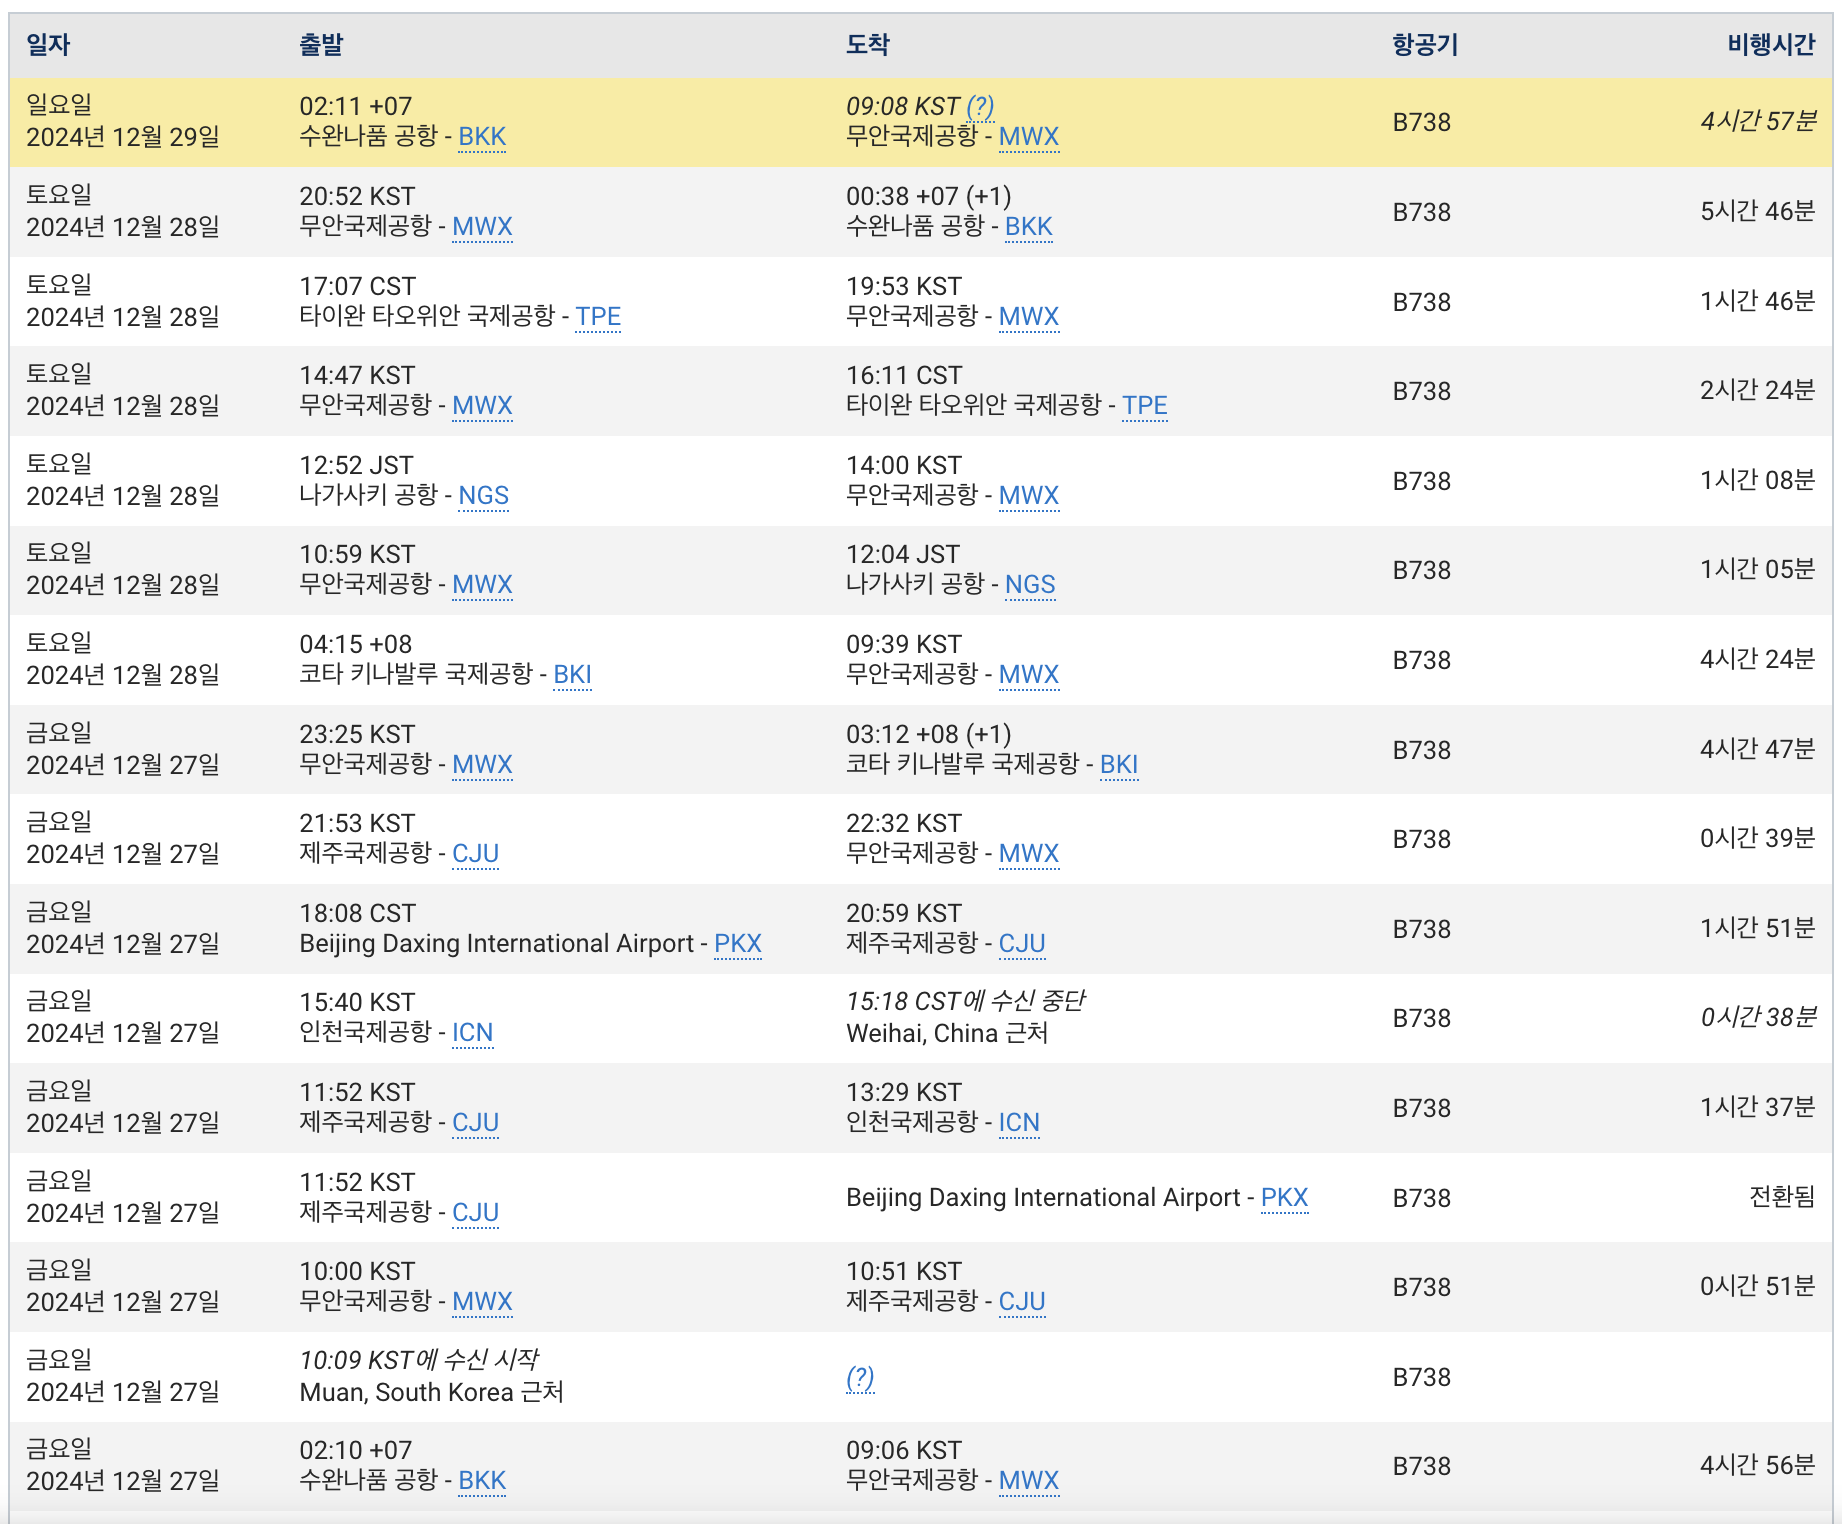This screenshot has width=1842, height=1524.
Task: Open BKK link in 02:11 +07 departure
Action: tap(482, 137)
